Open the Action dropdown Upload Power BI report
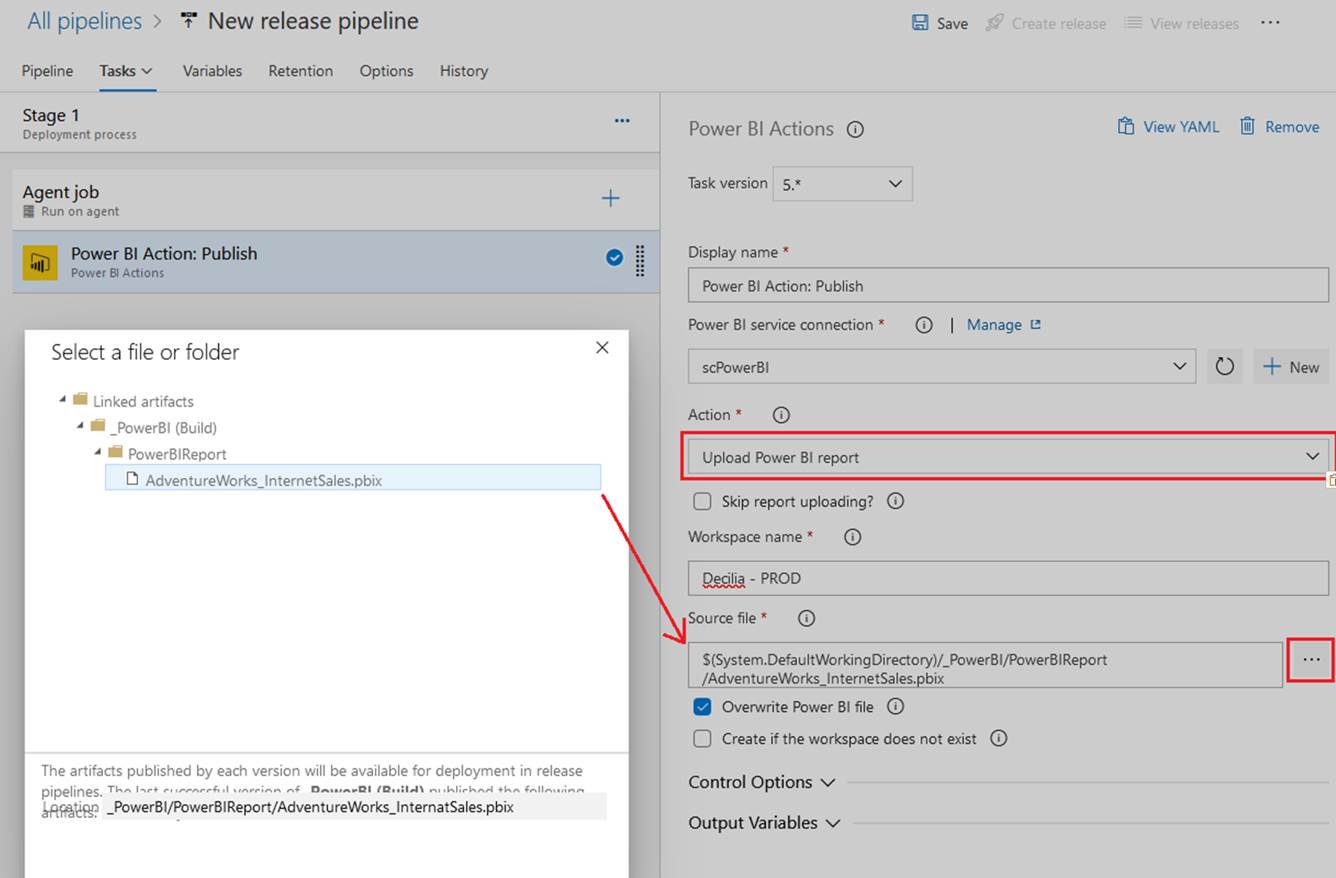This screenshot has width=1336, height=878. pyautogui.click(x=1008, y=457)
